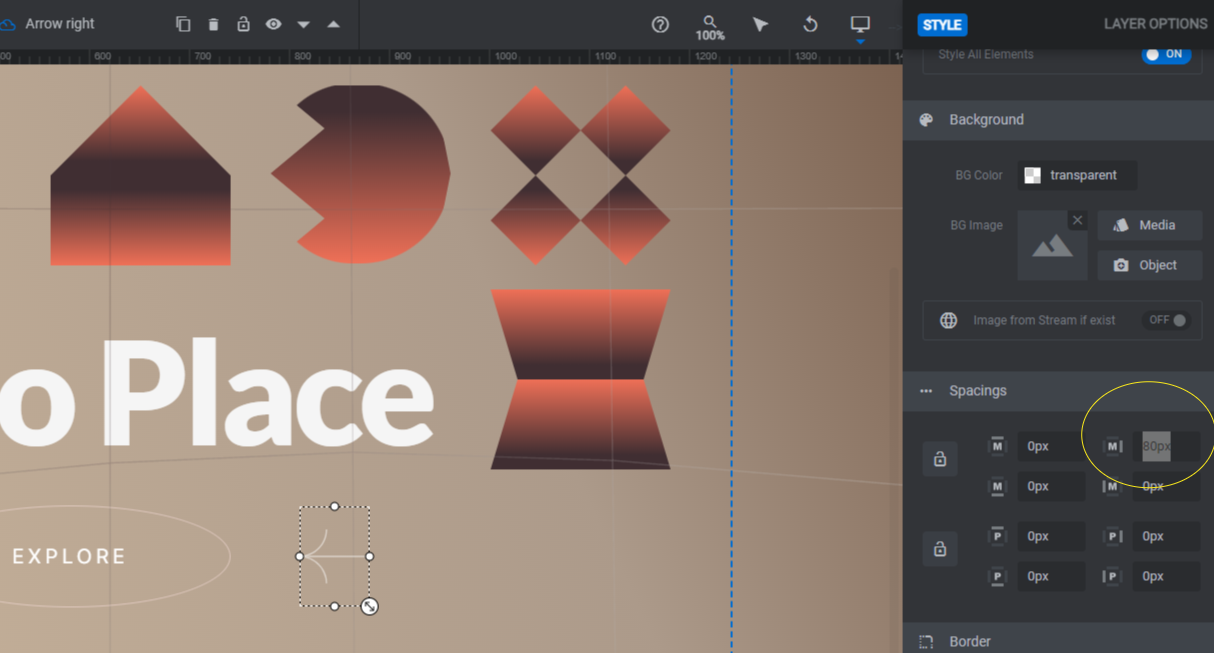Click the left padding icon

click(1111, 576)
